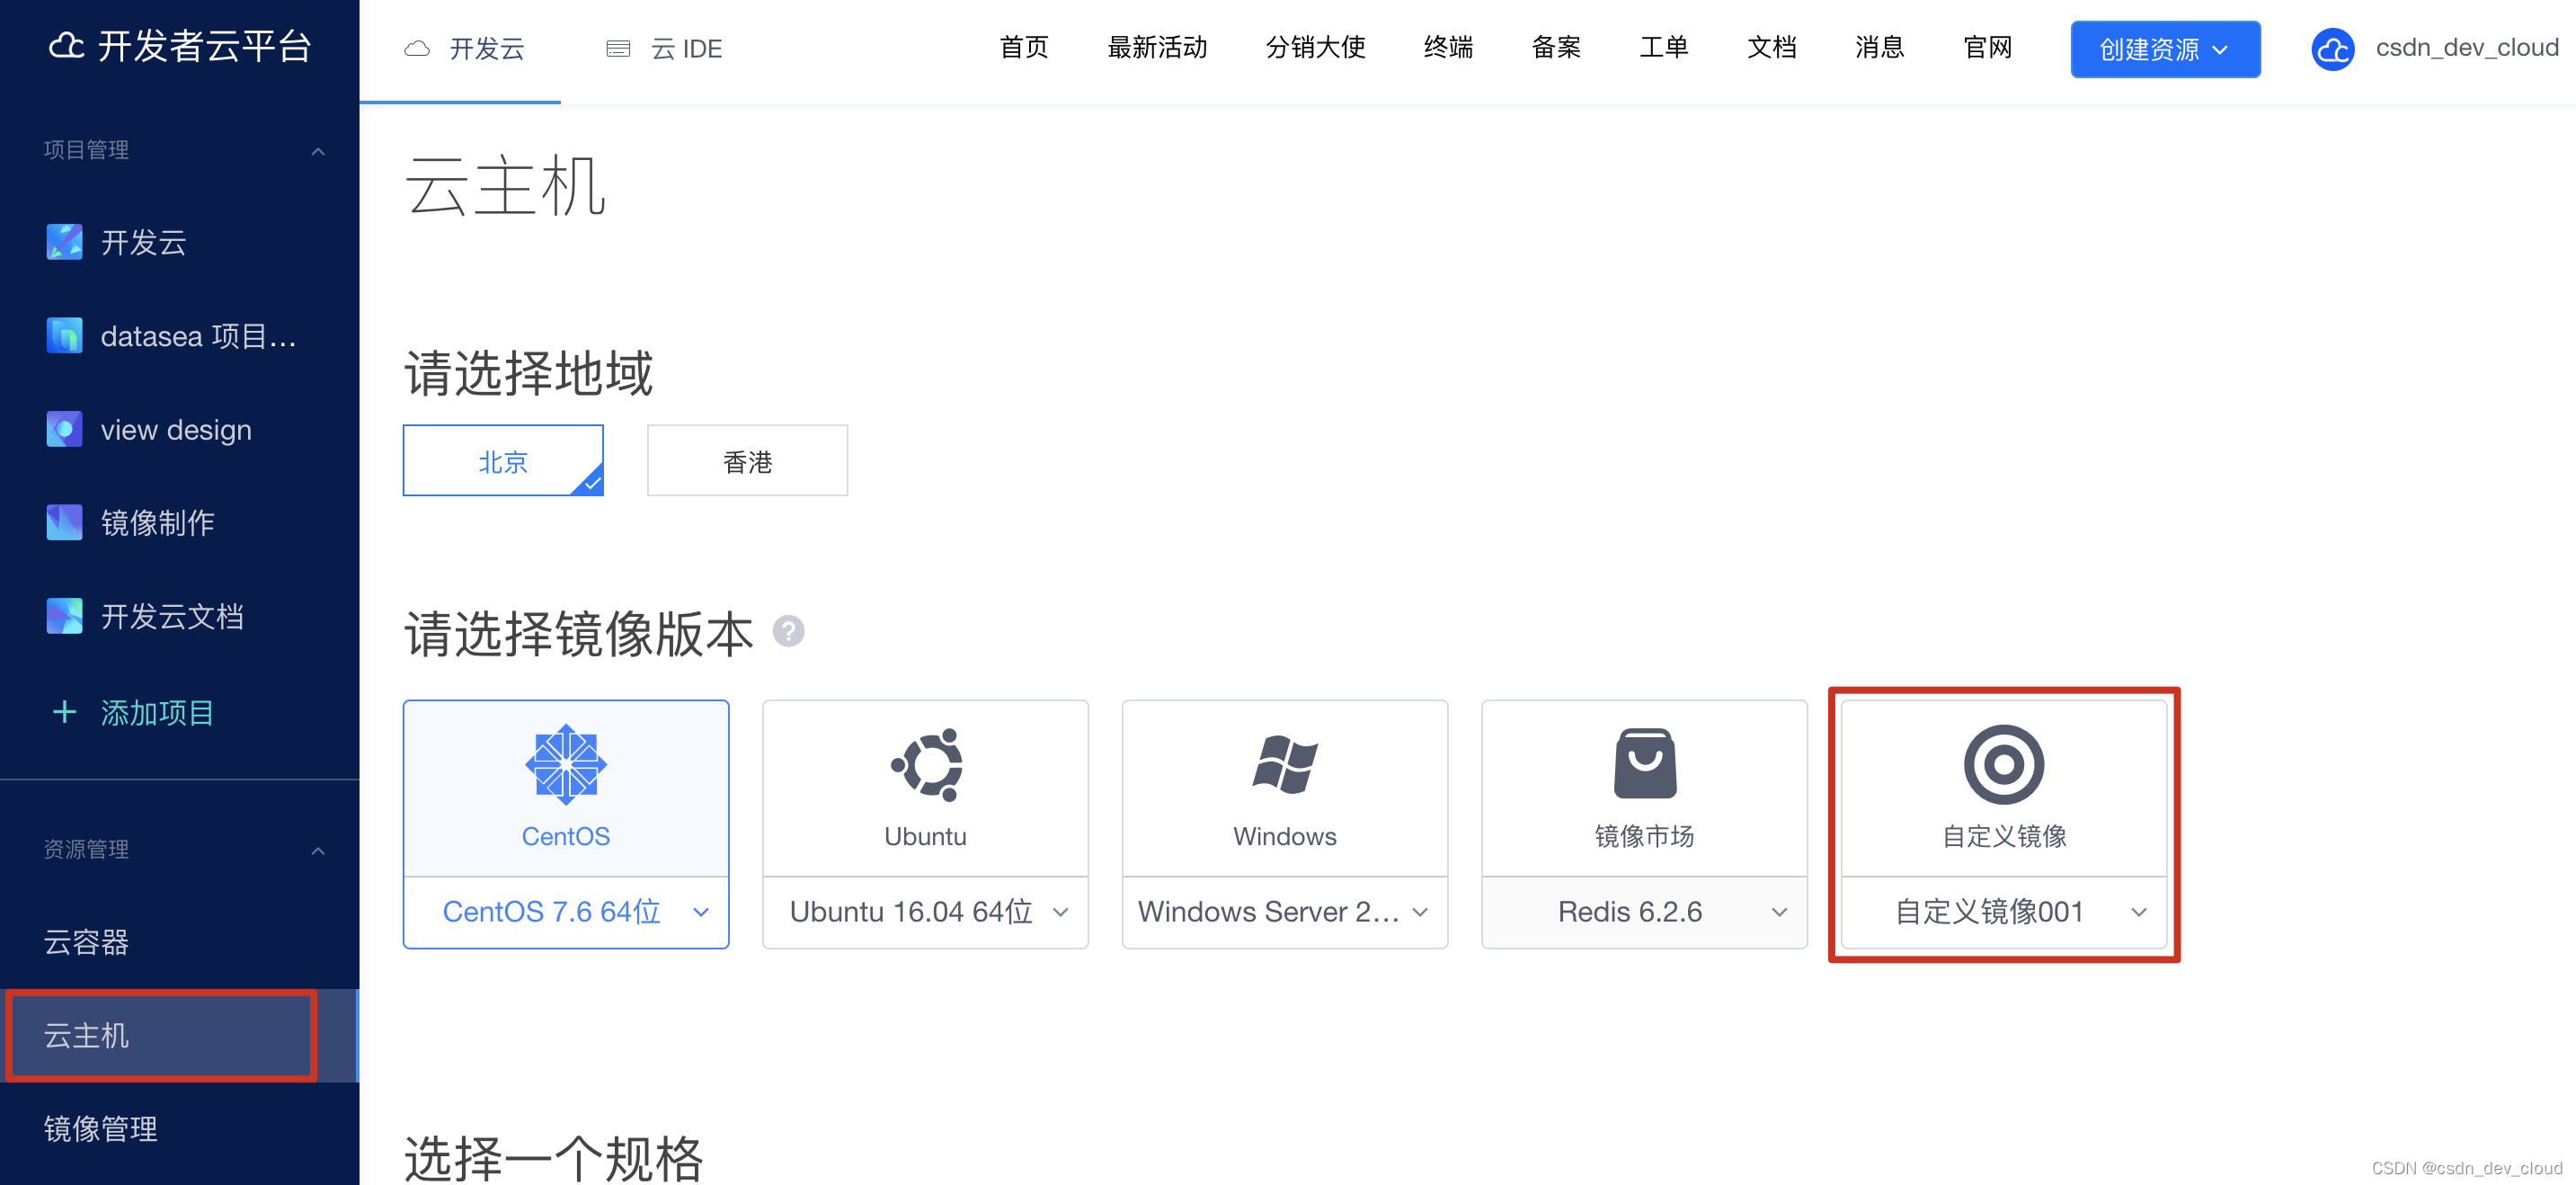Click the 开发者云平台 cloud logo icon
This screenshot has height=1185, width=2576.
[x=66, y=46]
